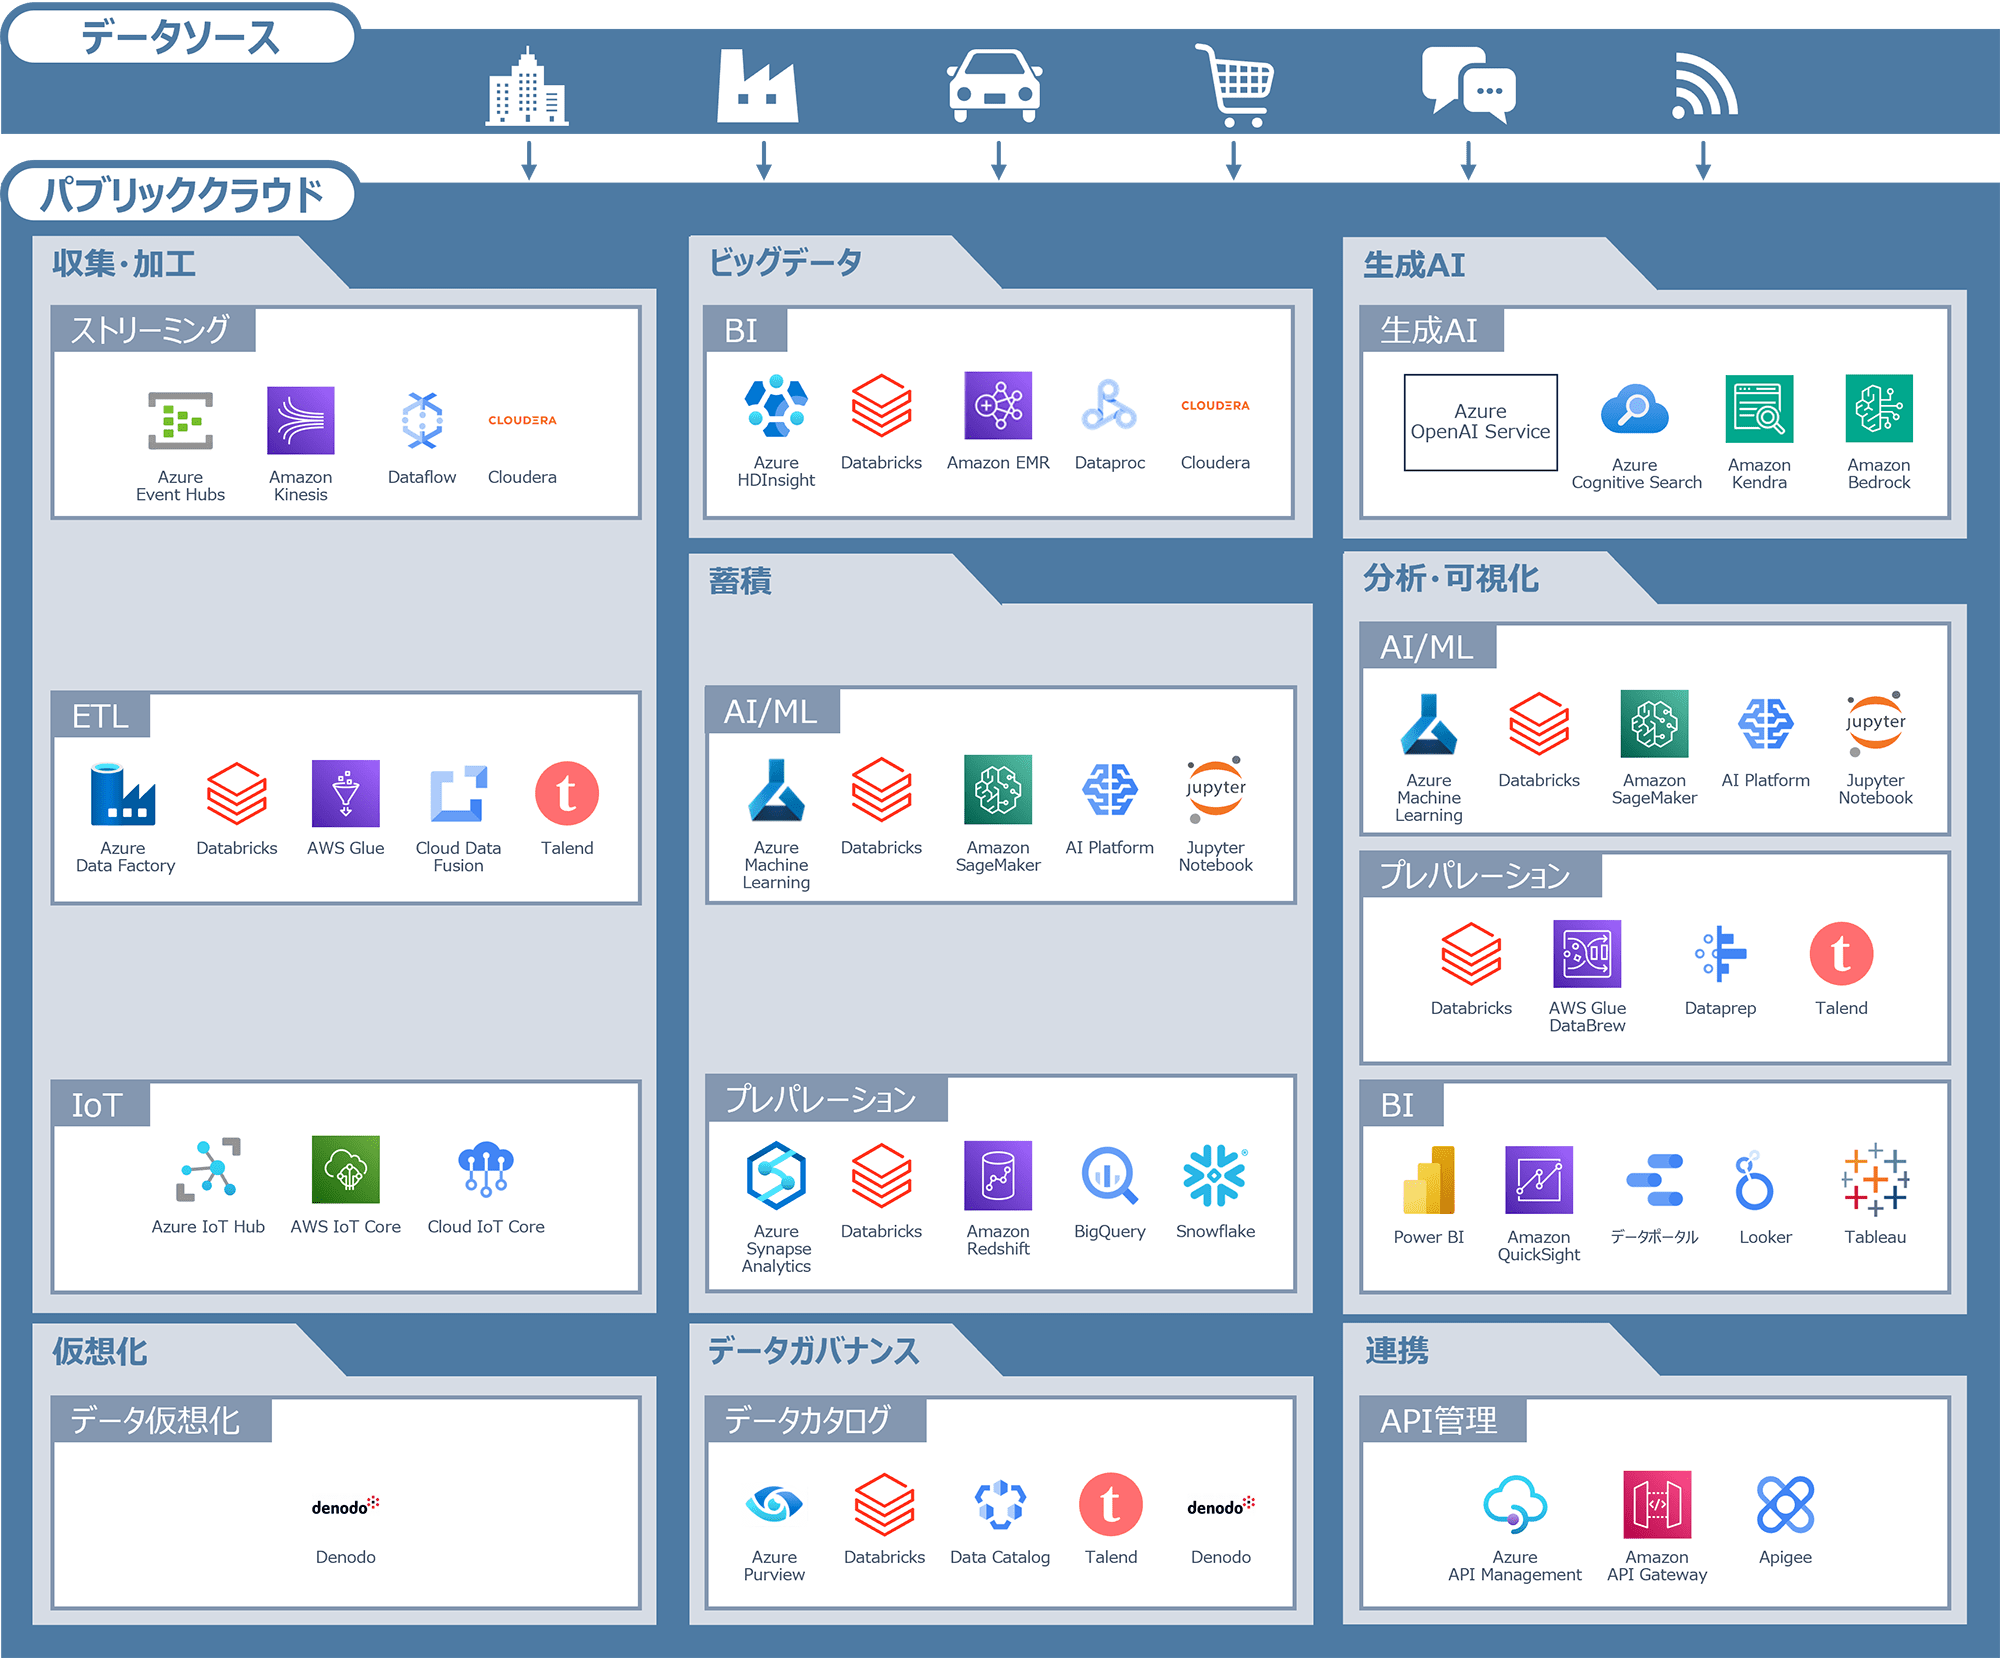Click the Tableau icon

[x=1874, y=1180]
